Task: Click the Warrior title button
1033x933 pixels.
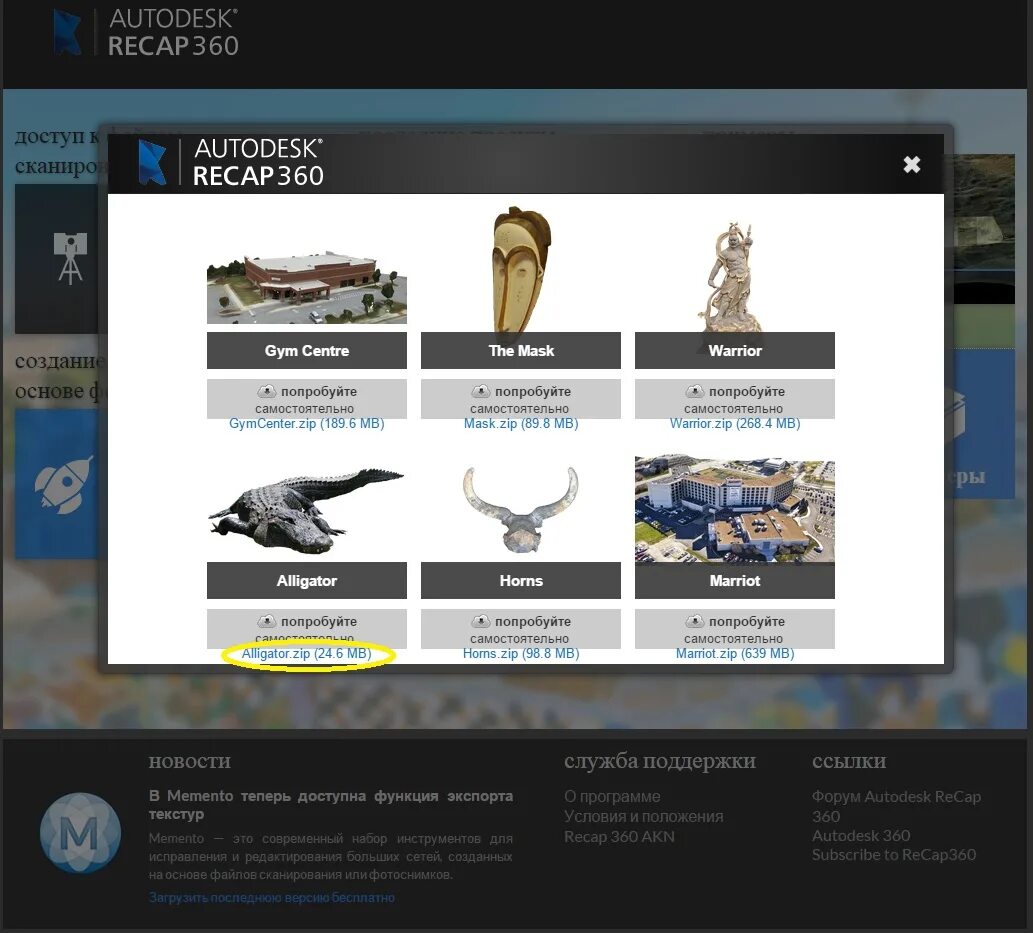Action: click(x=735, y=351)
